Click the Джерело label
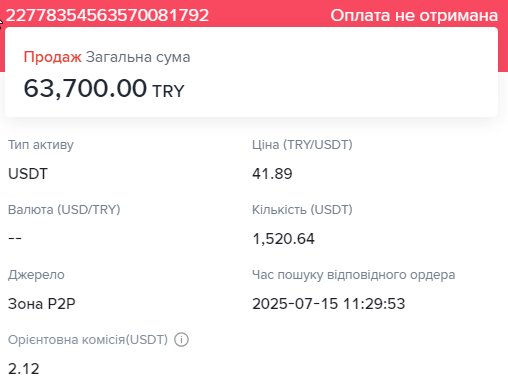This screenshot has height=391, width=508. 36,275
